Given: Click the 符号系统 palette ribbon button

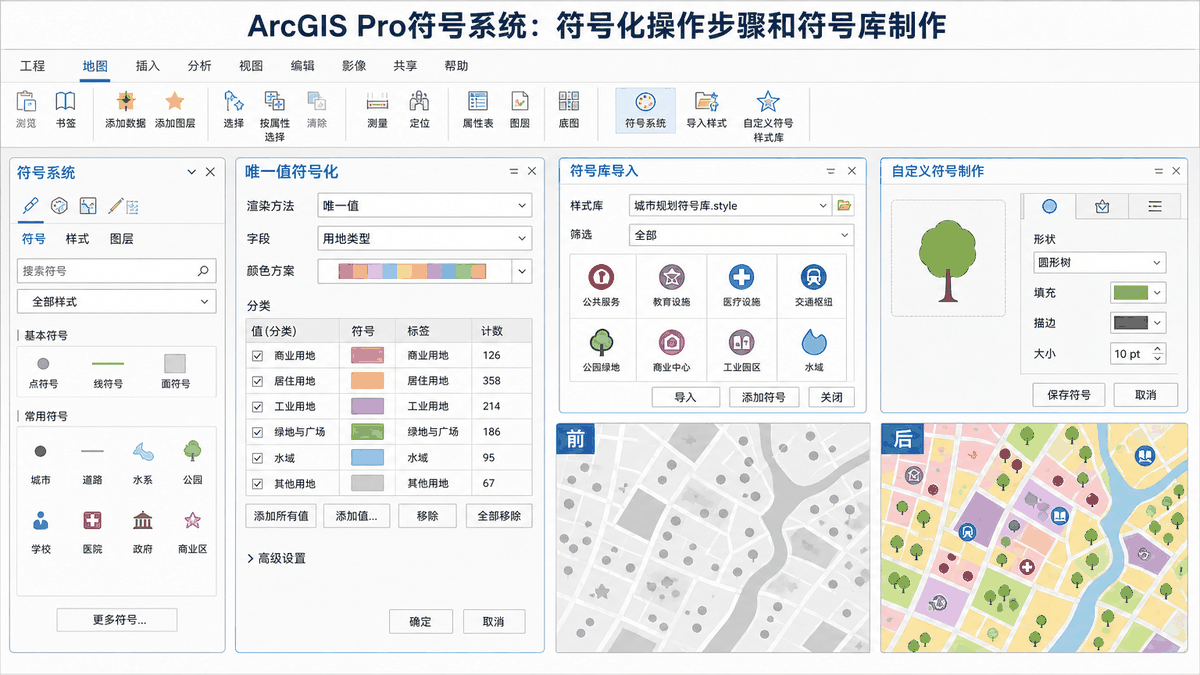Looking at the screenshot, I should tap(645, 110).
